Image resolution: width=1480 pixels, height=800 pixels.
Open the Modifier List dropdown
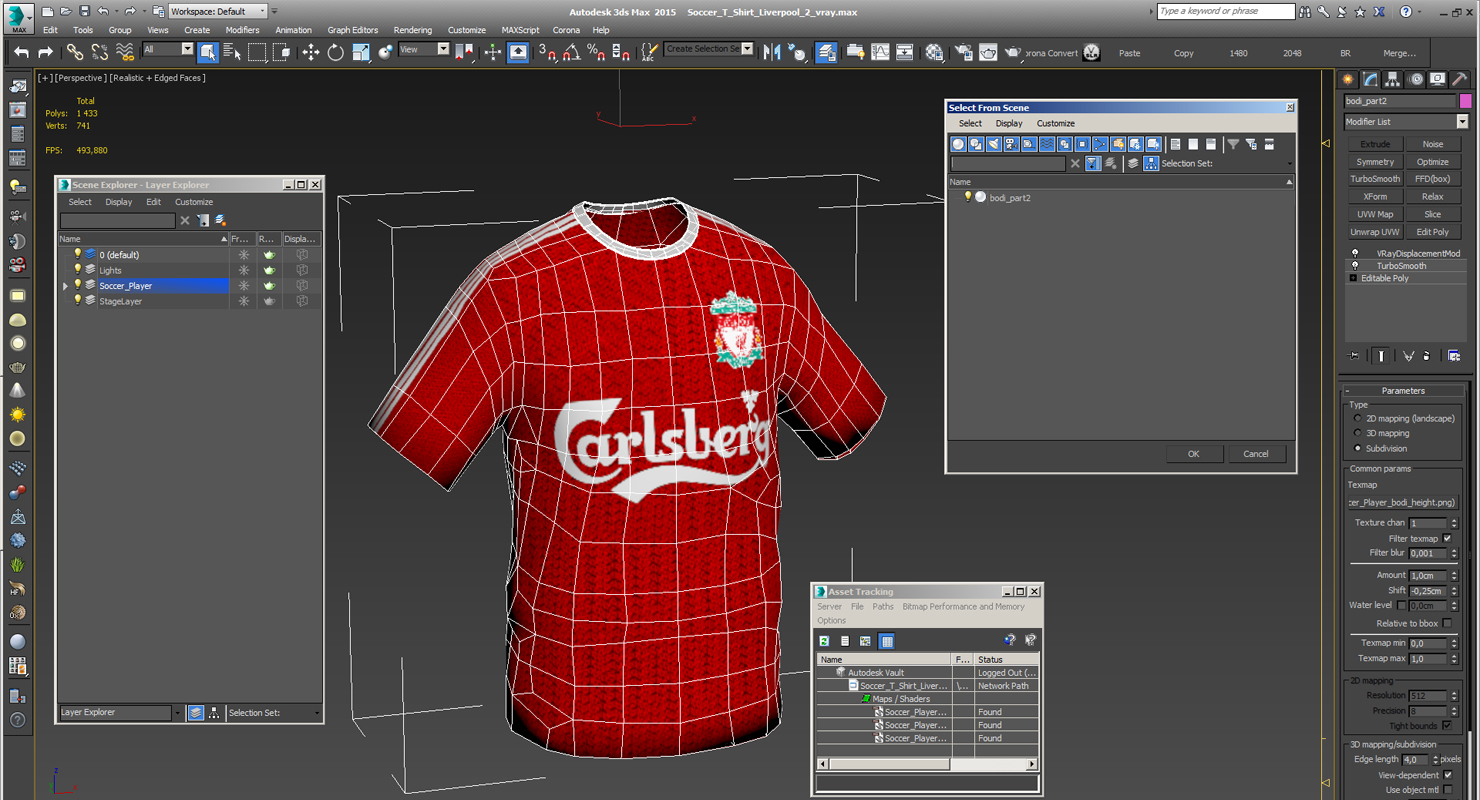point(1406,121)
